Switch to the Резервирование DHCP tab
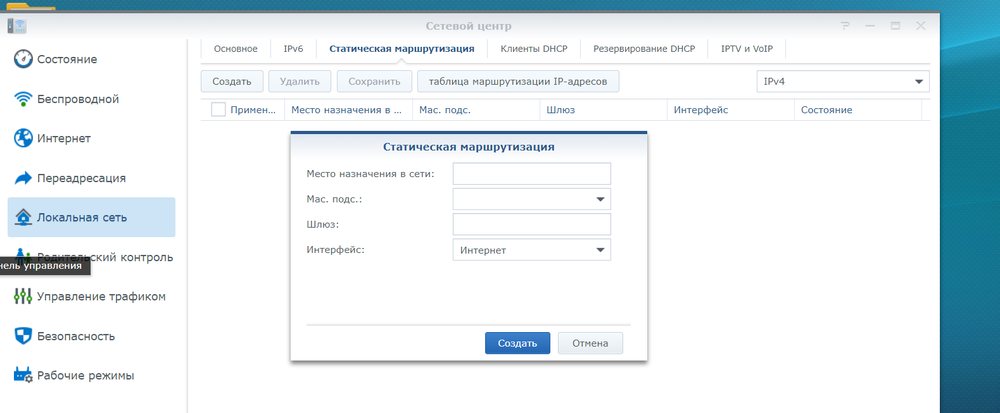Screen dimensions: 1000x413 click(x=643, y=48)
